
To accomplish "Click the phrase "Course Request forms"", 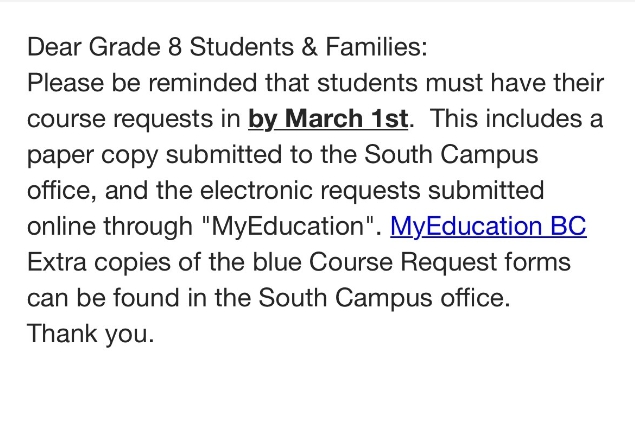I will [440, 262].
